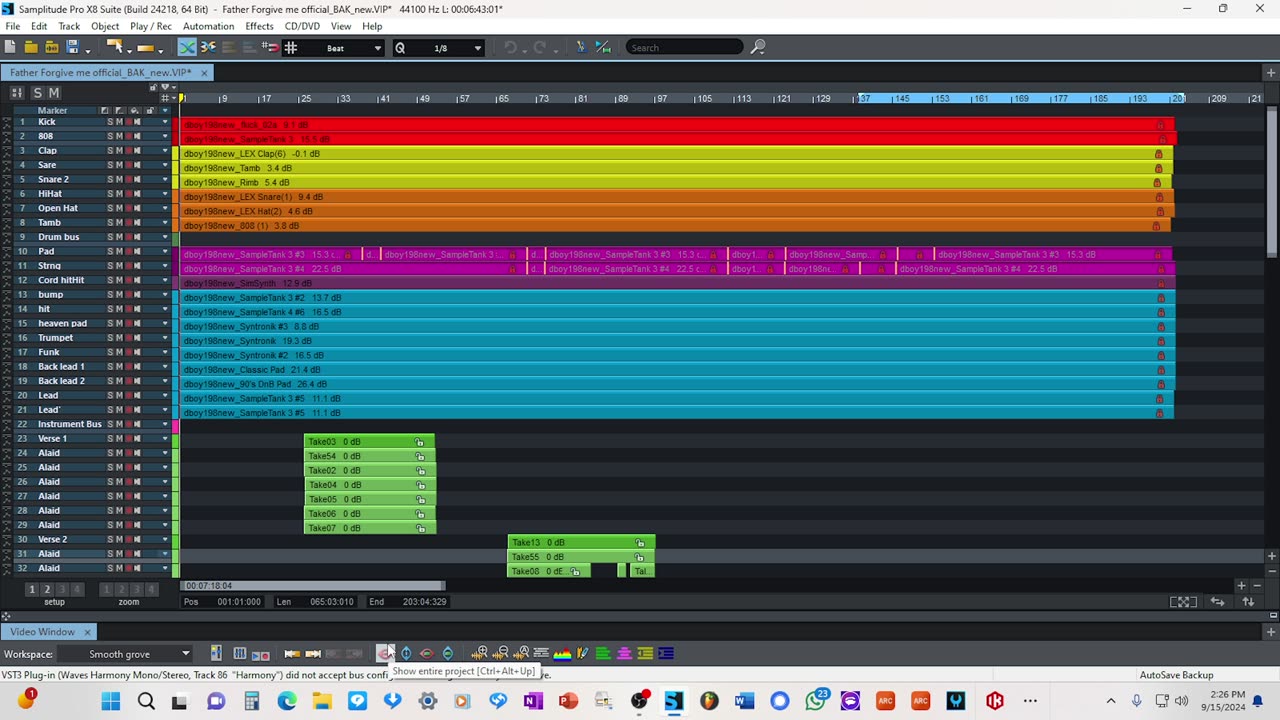The width and height of the screenshot is (1280, 720).
Task: Mute the Drum bus track
Action: coord(119,237)
